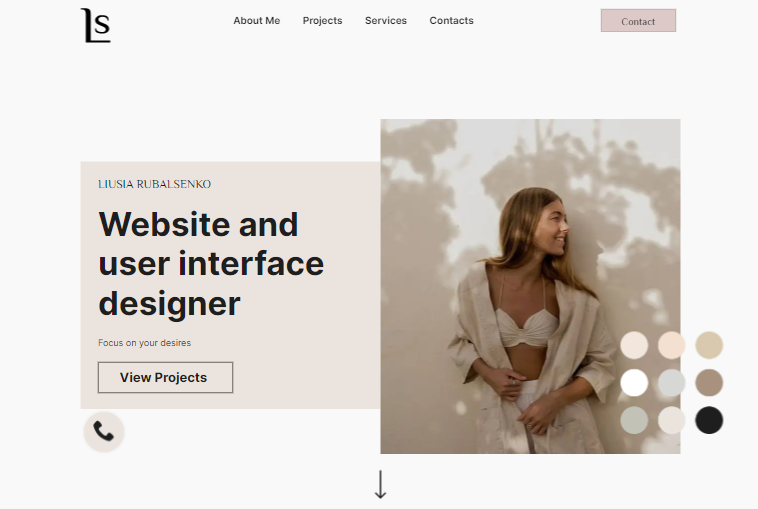The image size is (758, 509).
Task: Select the black color swatch
Action: point(709,420)
